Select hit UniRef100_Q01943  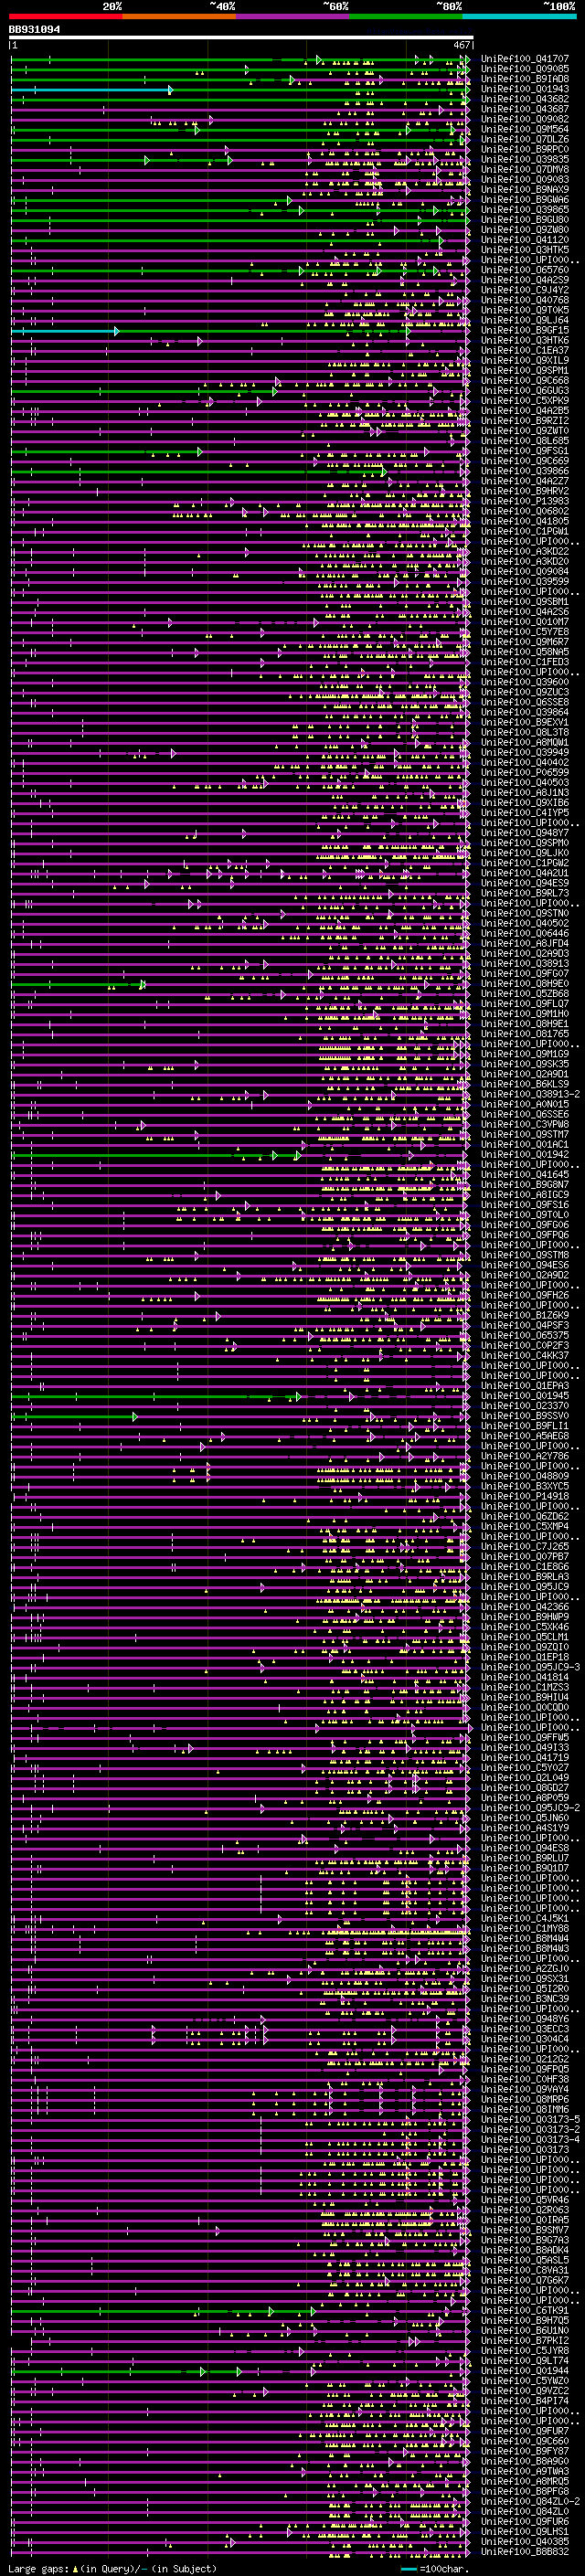(x=525, y=89)
